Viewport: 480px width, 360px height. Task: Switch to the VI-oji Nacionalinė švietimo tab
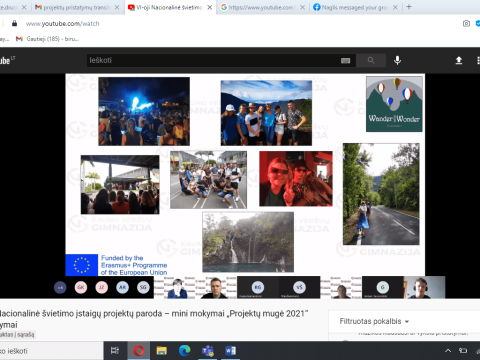click(169, 7)
